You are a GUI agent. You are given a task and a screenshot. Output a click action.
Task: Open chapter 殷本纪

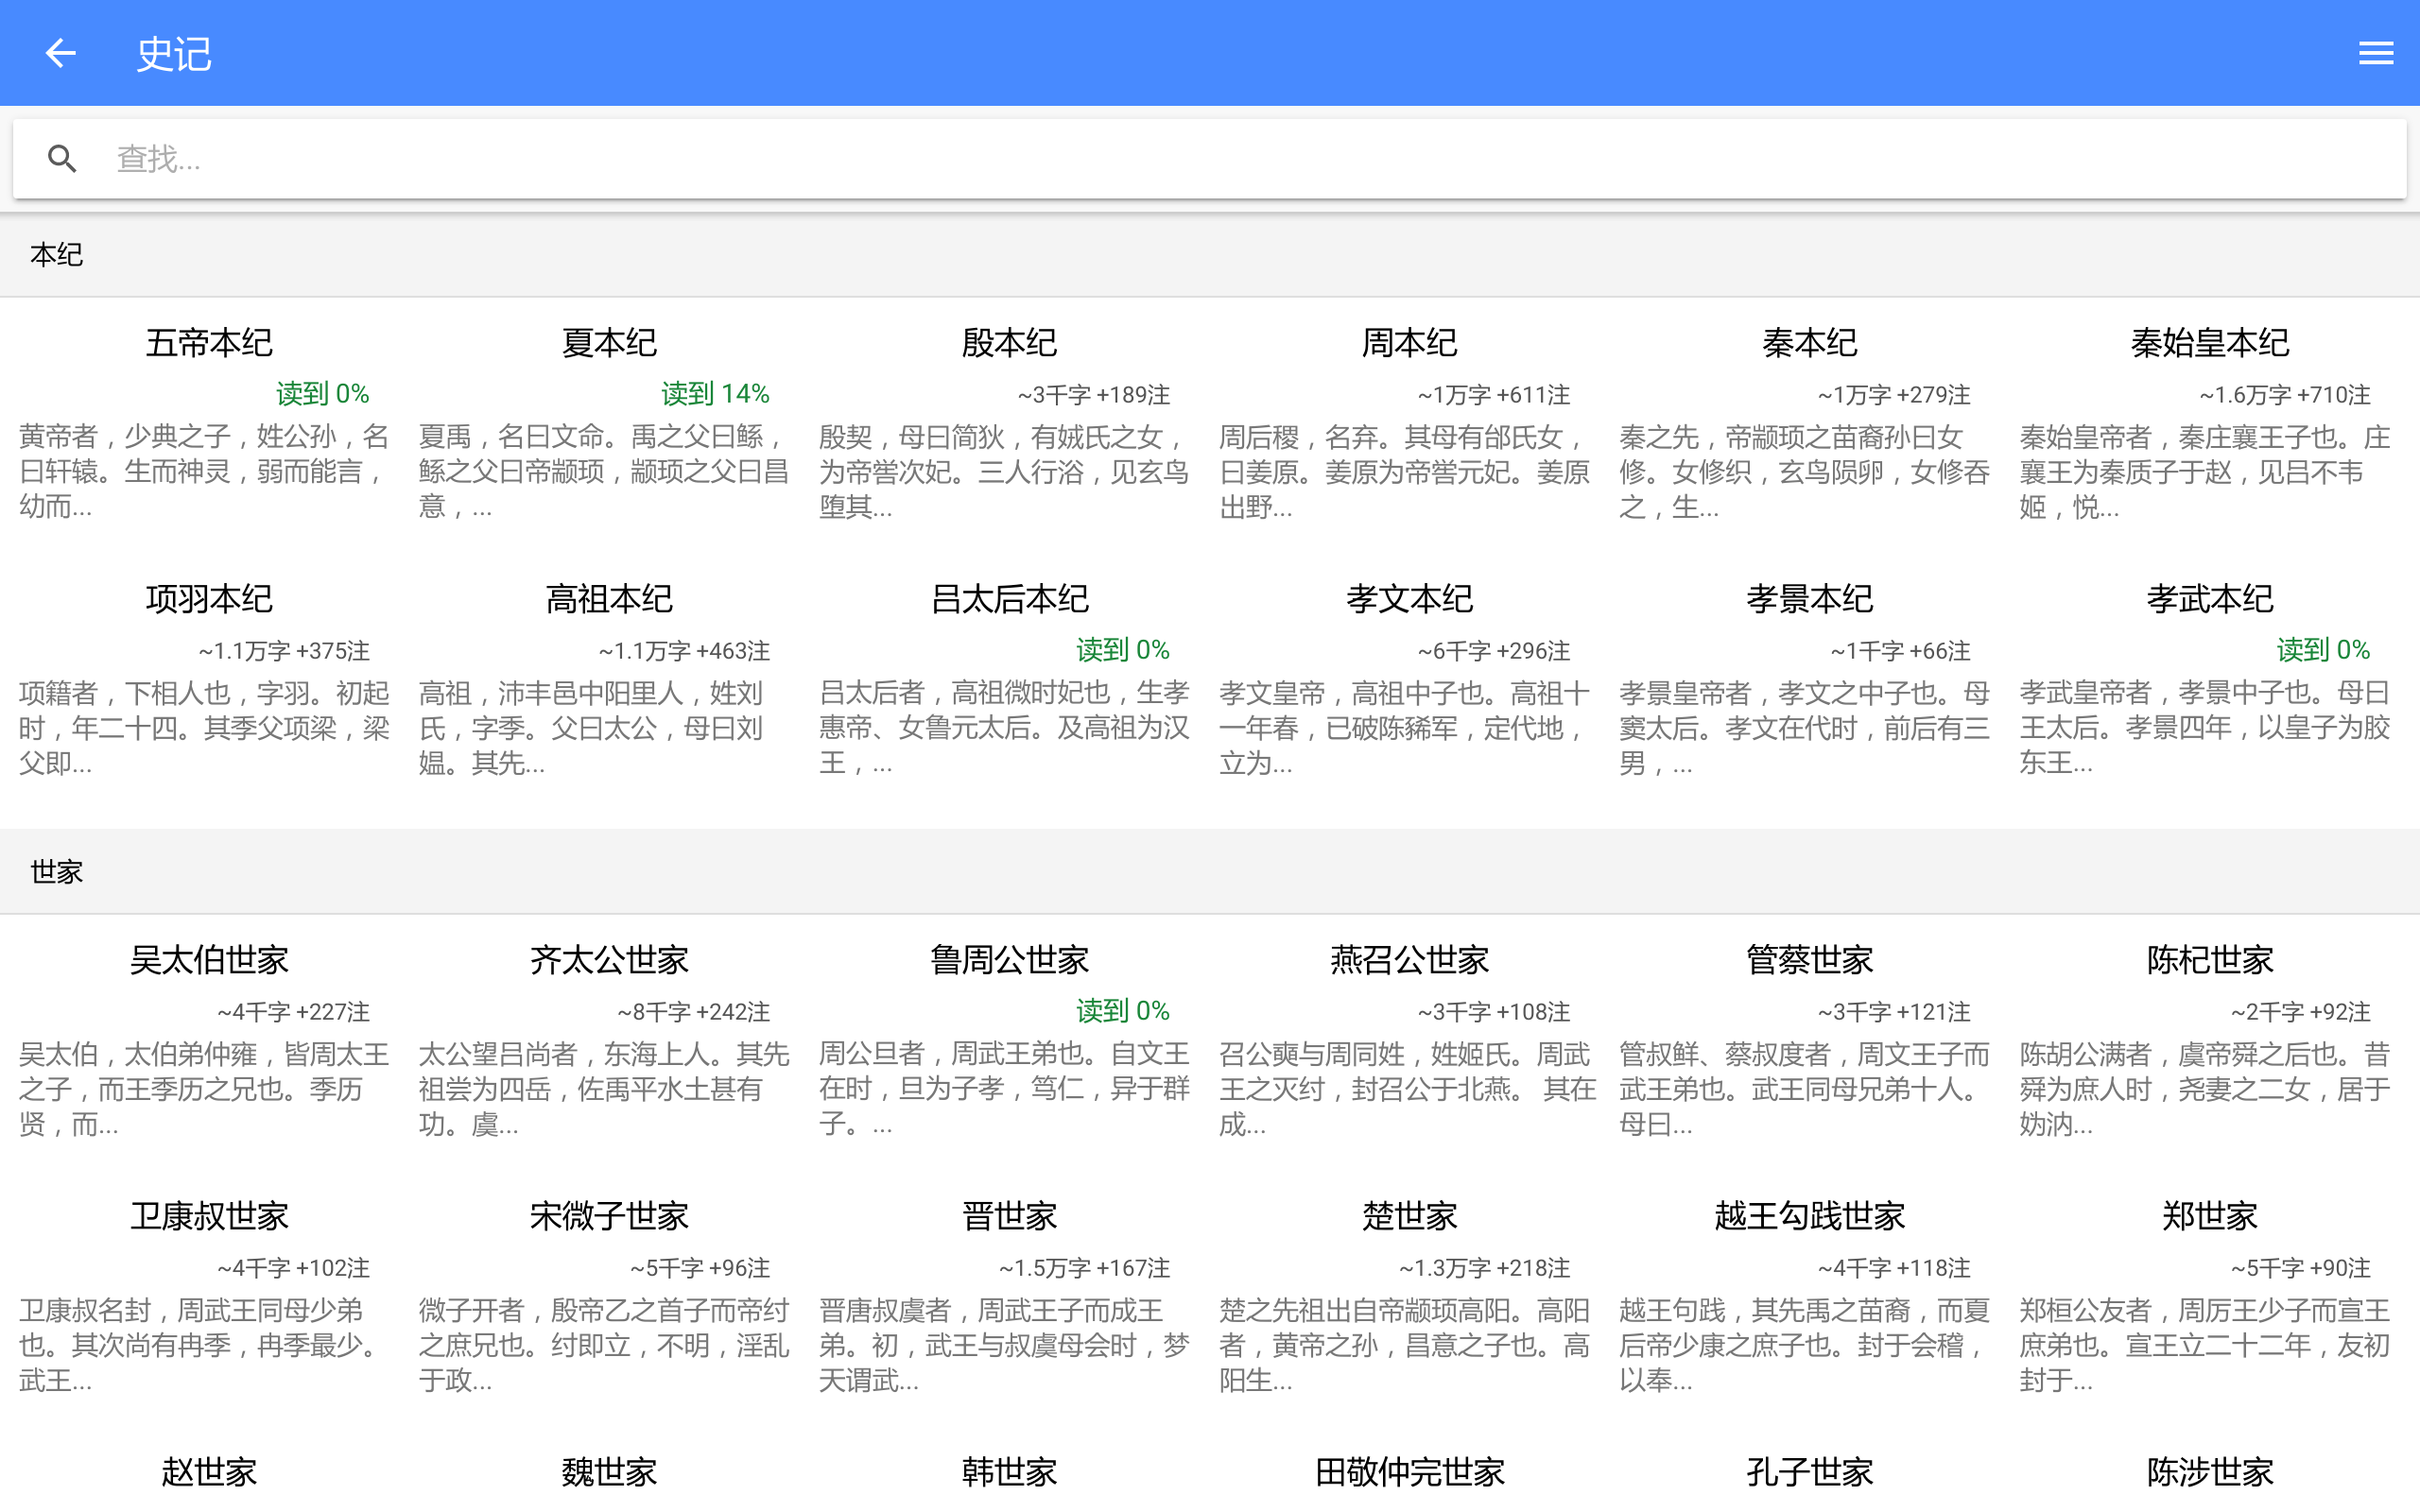click(x=1009, y=343)
